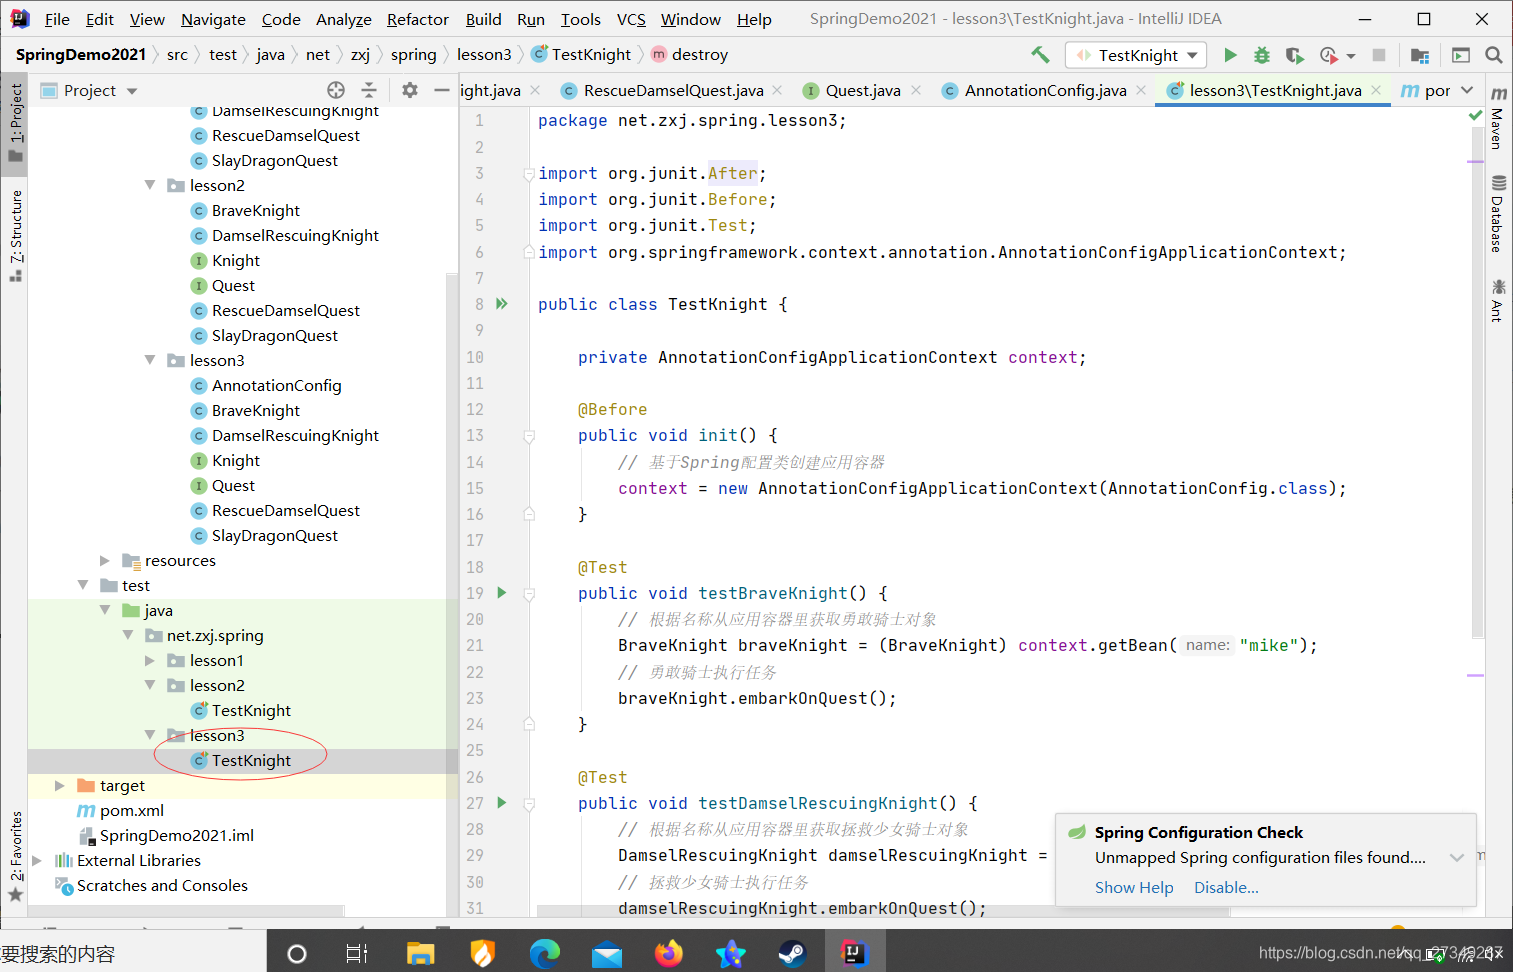1513x972 pixels.
Task: Switch to AnnotationConfig.java tab
Action: tap(1045, 90)
